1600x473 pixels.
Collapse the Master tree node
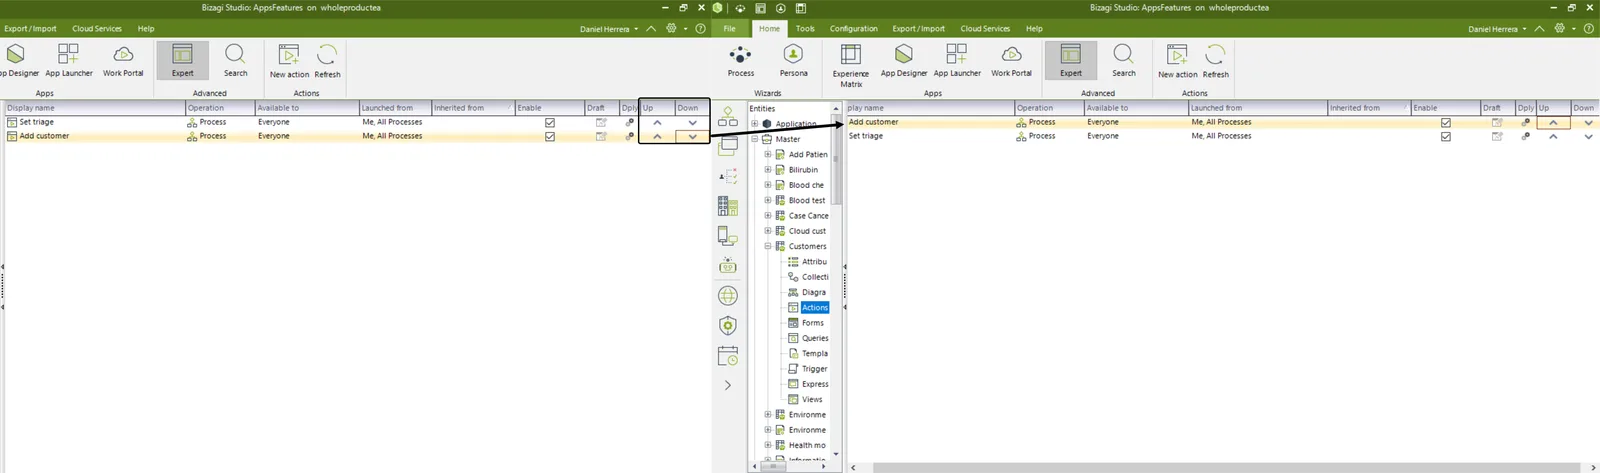tap(755, 139)
